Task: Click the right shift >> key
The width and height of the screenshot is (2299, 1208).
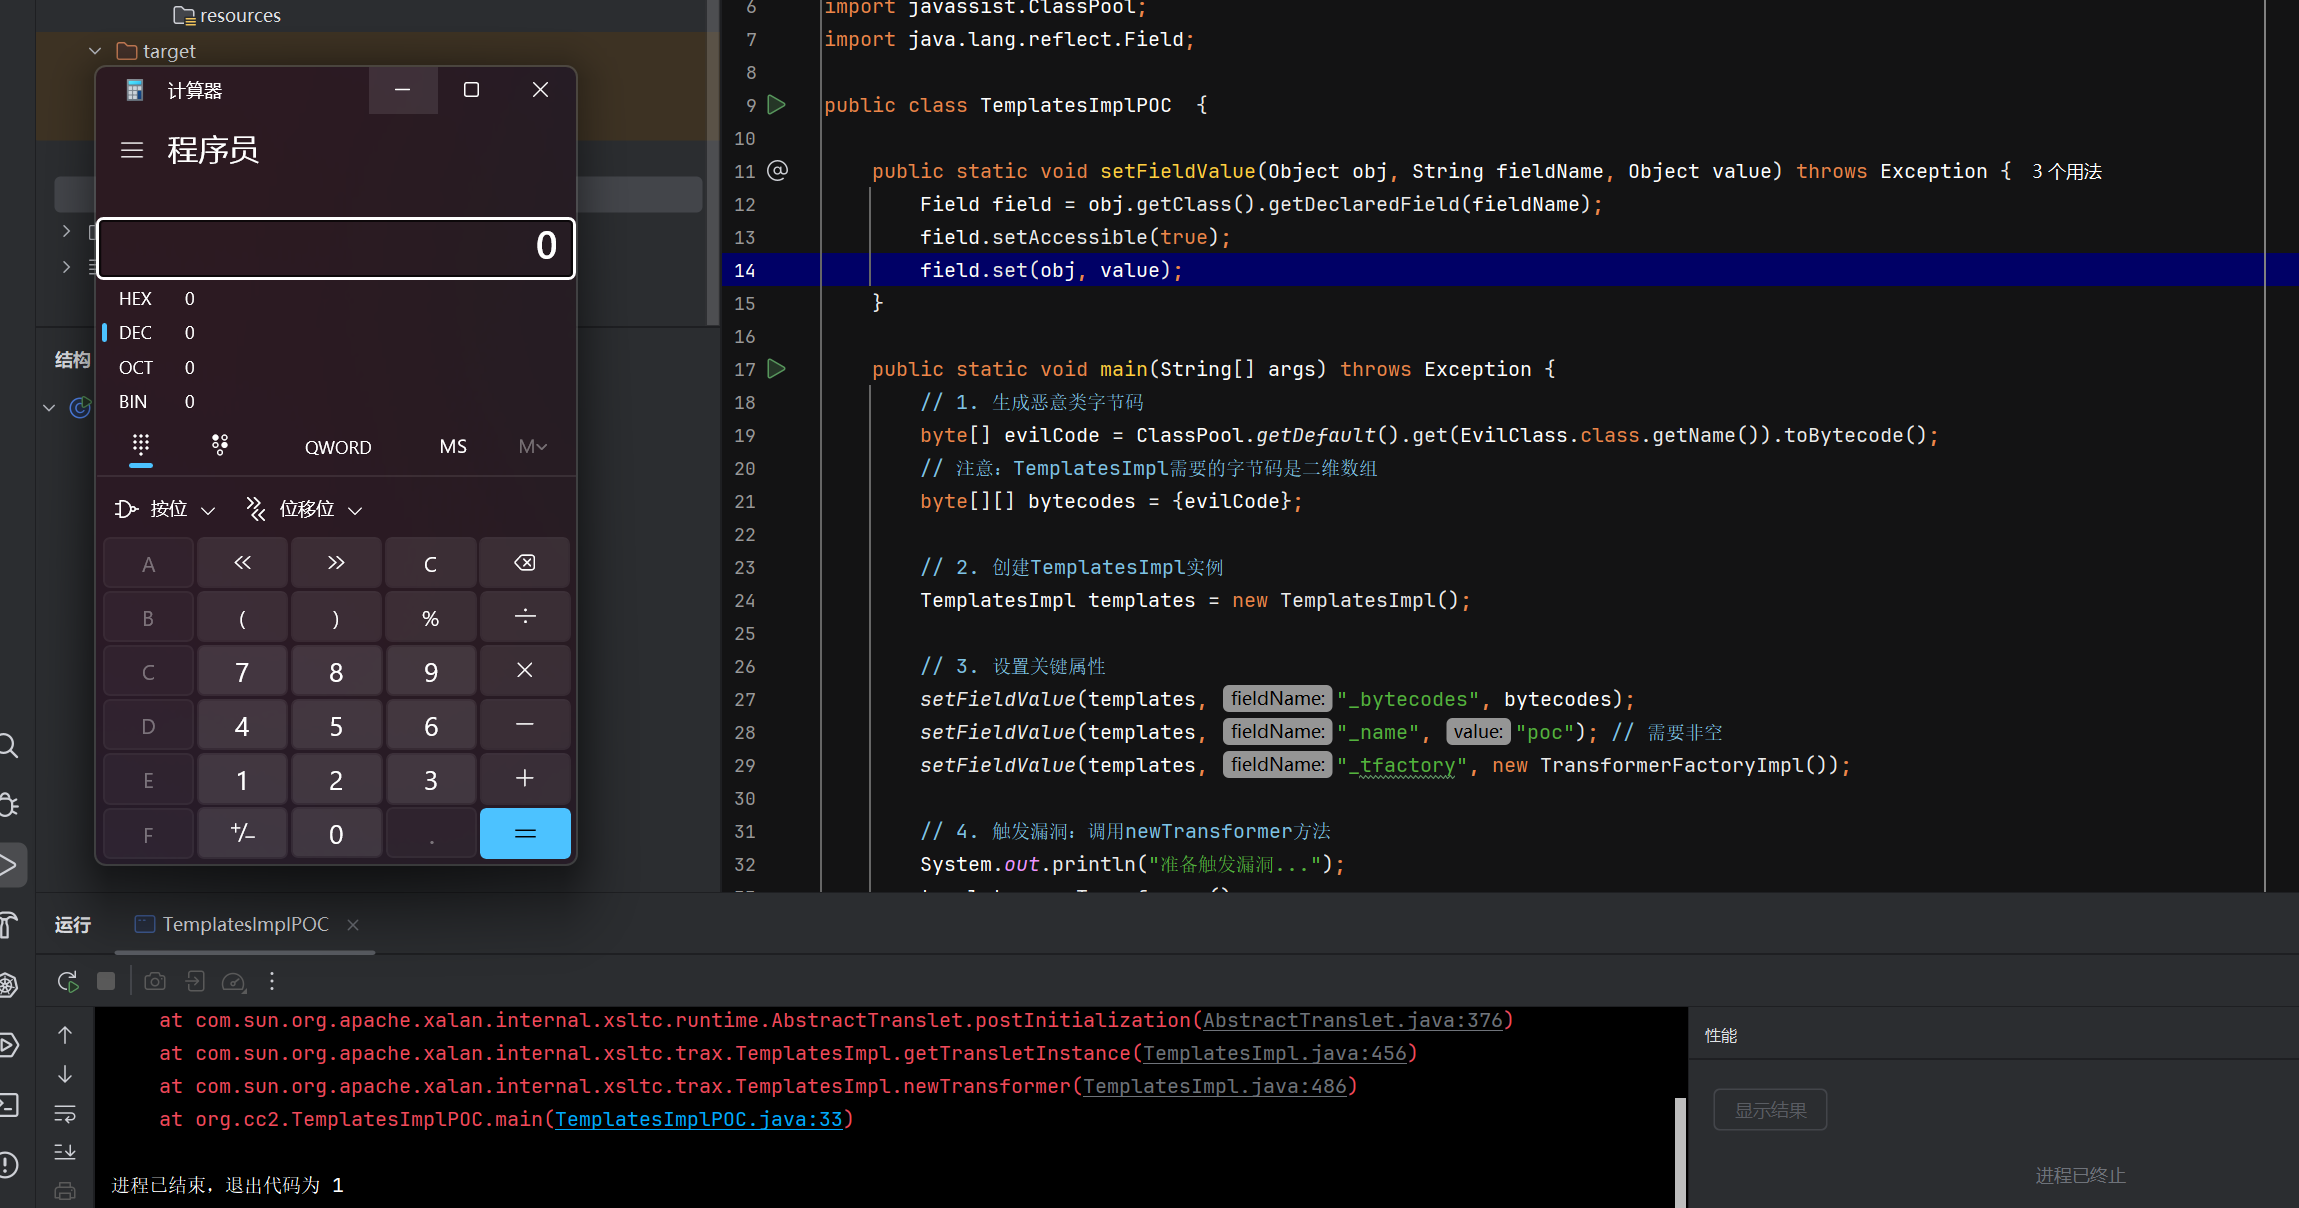Action: 336,563
